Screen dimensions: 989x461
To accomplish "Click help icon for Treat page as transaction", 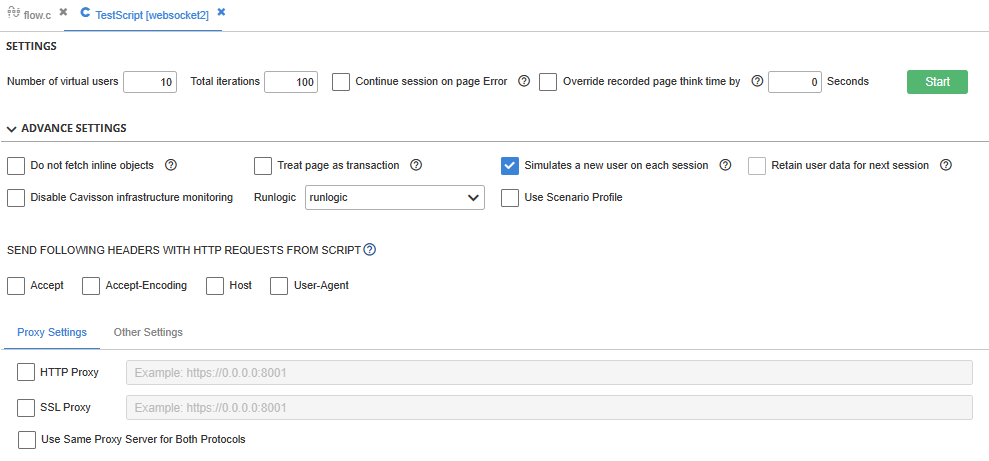I will 416,165.
